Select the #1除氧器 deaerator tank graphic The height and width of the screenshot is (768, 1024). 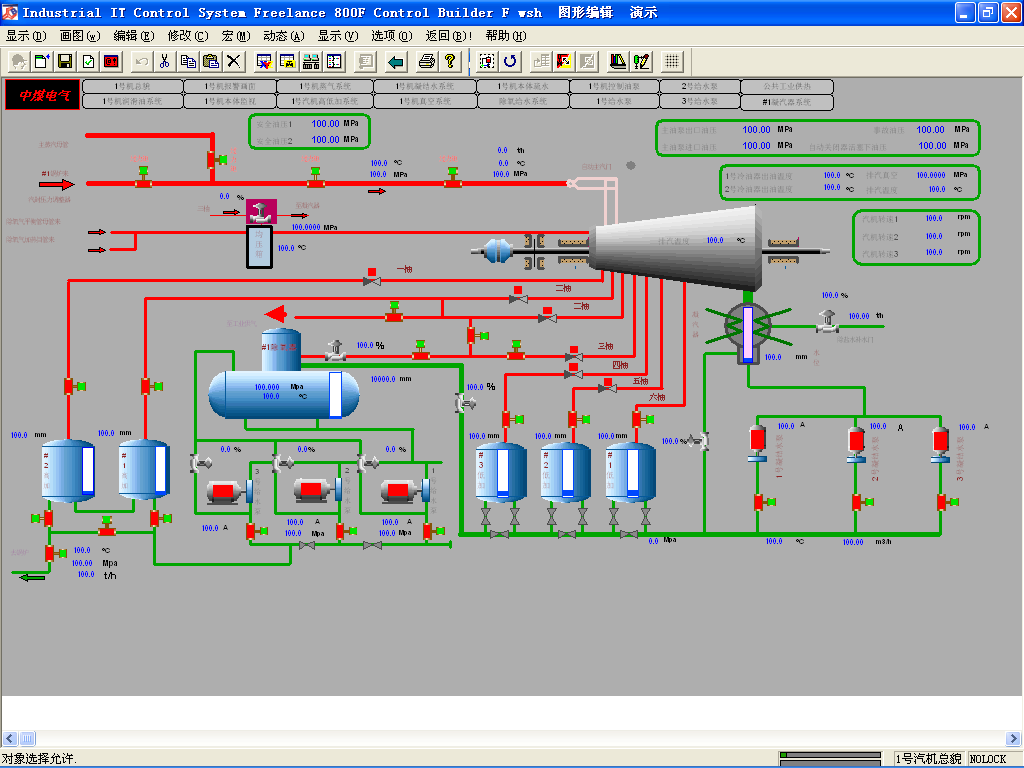click(283, 388)
